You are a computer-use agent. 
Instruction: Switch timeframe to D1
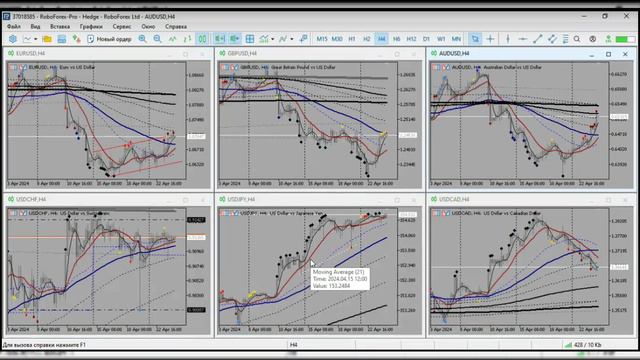point(426,39)
